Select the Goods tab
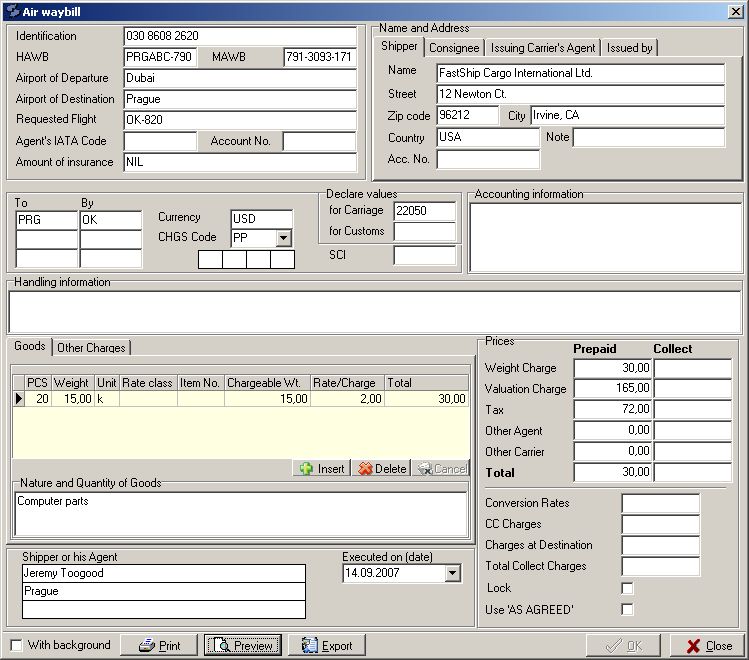 pos(30,346)
